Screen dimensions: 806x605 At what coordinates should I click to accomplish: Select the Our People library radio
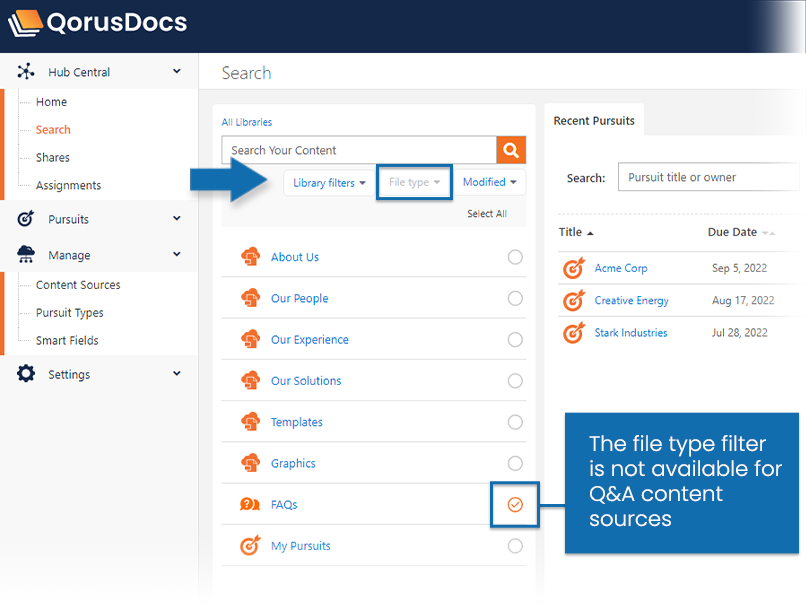(515, 298)
